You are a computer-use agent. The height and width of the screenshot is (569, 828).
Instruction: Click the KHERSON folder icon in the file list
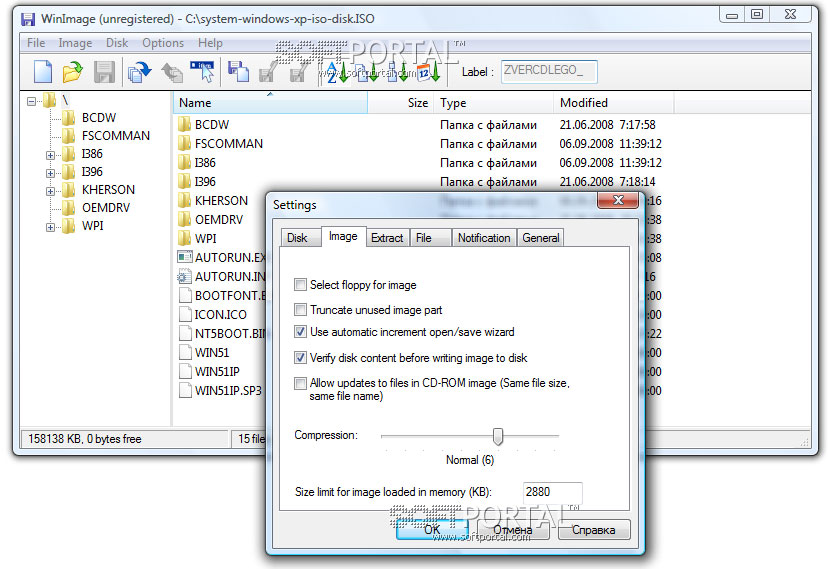coord(184,201)
